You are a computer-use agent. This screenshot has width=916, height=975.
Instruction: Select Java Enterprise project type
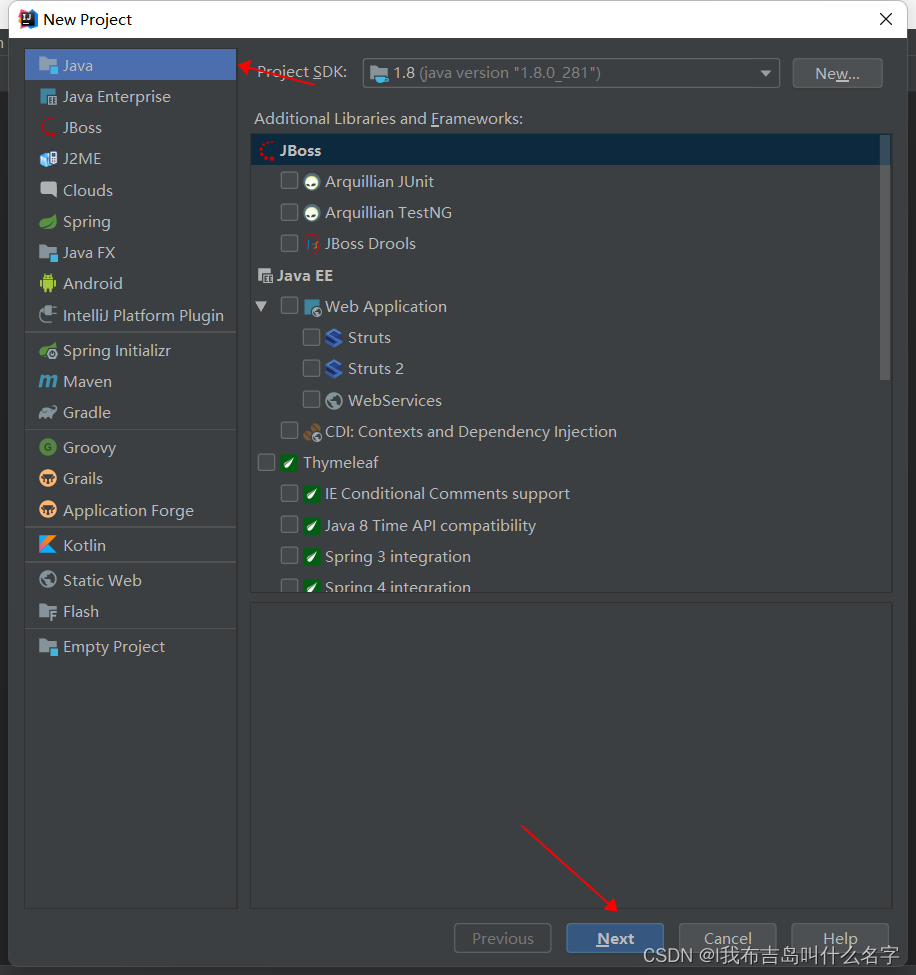tap(131, 96)
